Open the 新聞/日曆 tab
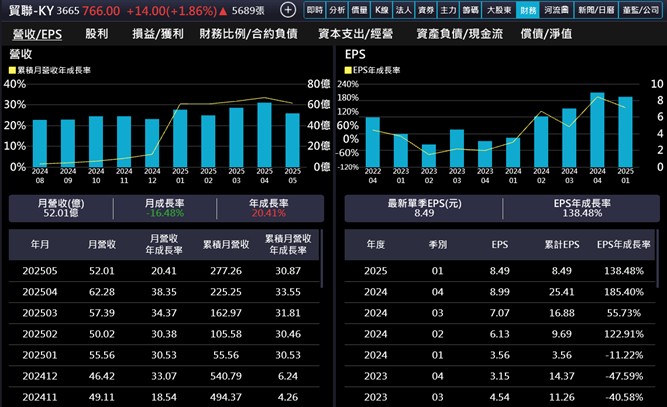Screen dimensions: 667x407 click(x=596, y=10)
